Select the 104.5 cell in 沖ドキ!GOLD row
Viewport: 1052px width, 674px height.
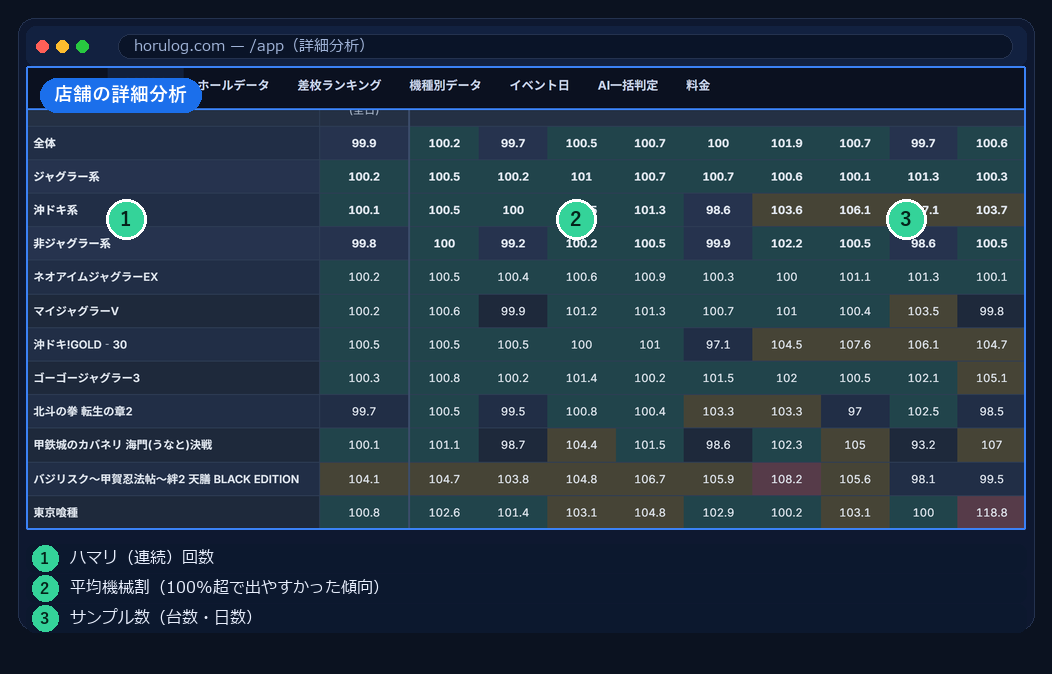(x=786, y=345)
